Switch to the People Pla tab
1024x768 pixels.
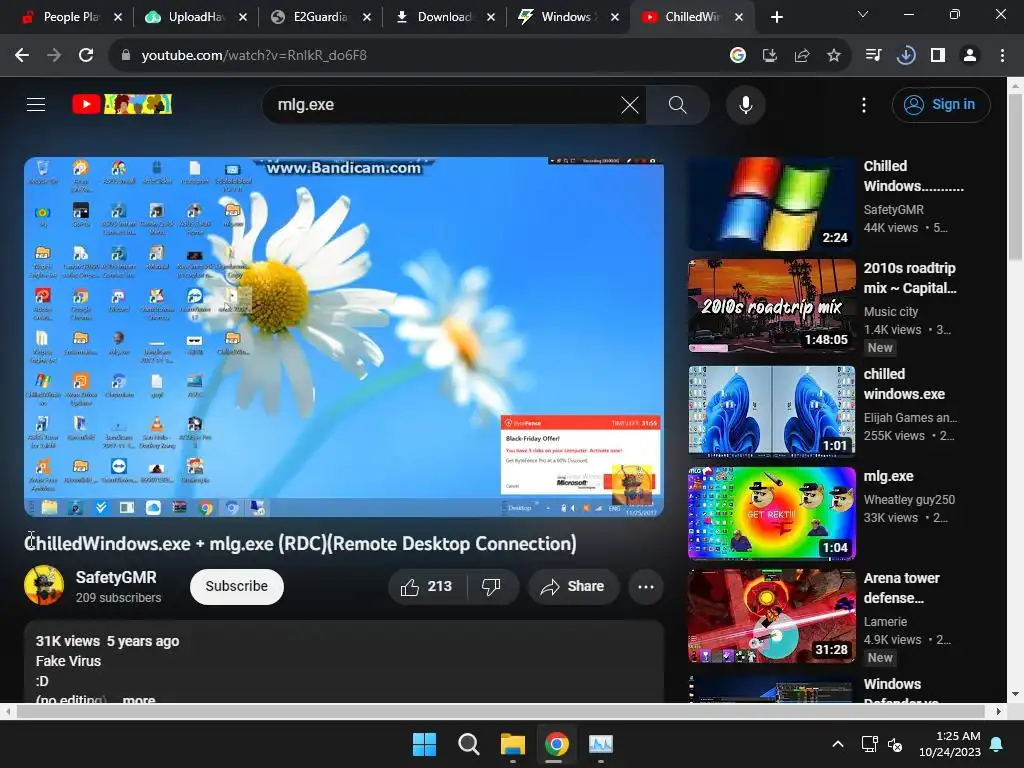[x=71, y=17]
